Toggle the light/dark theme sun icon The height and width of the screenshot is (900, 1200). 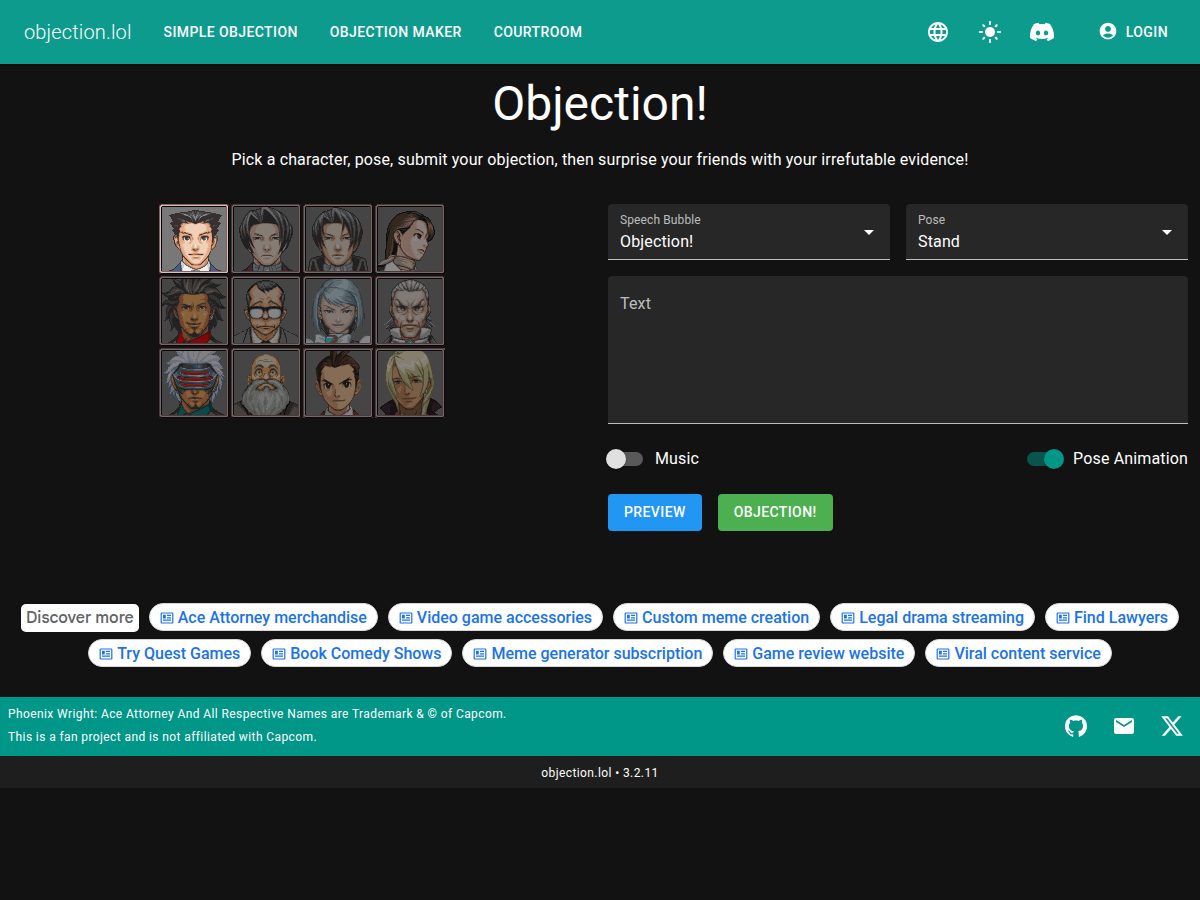click(x=990, y=32)
